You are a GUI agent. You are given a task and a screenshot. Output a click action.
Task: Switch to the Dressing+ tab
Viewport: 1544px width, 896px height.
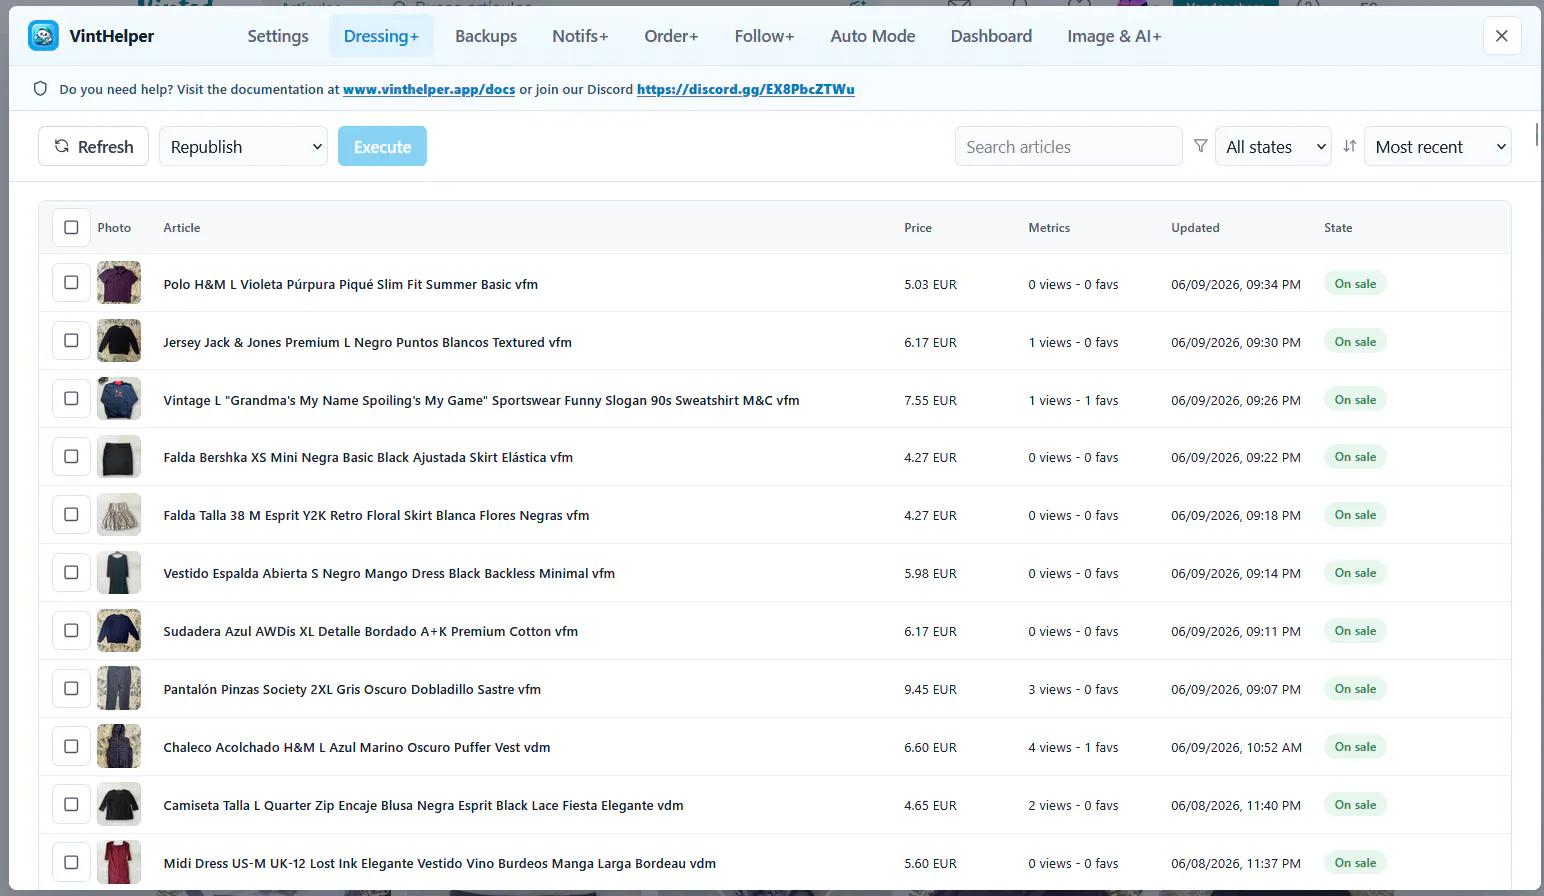point(381,36)
